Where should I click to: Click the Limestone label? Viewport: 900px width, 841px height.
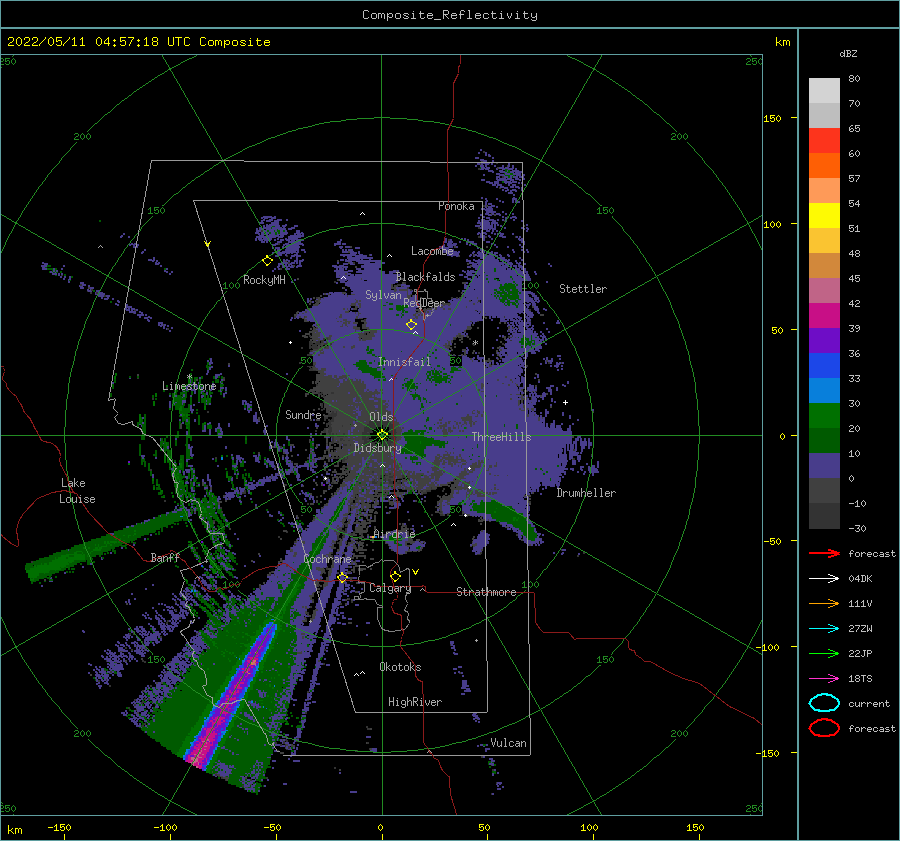(189, 386)
